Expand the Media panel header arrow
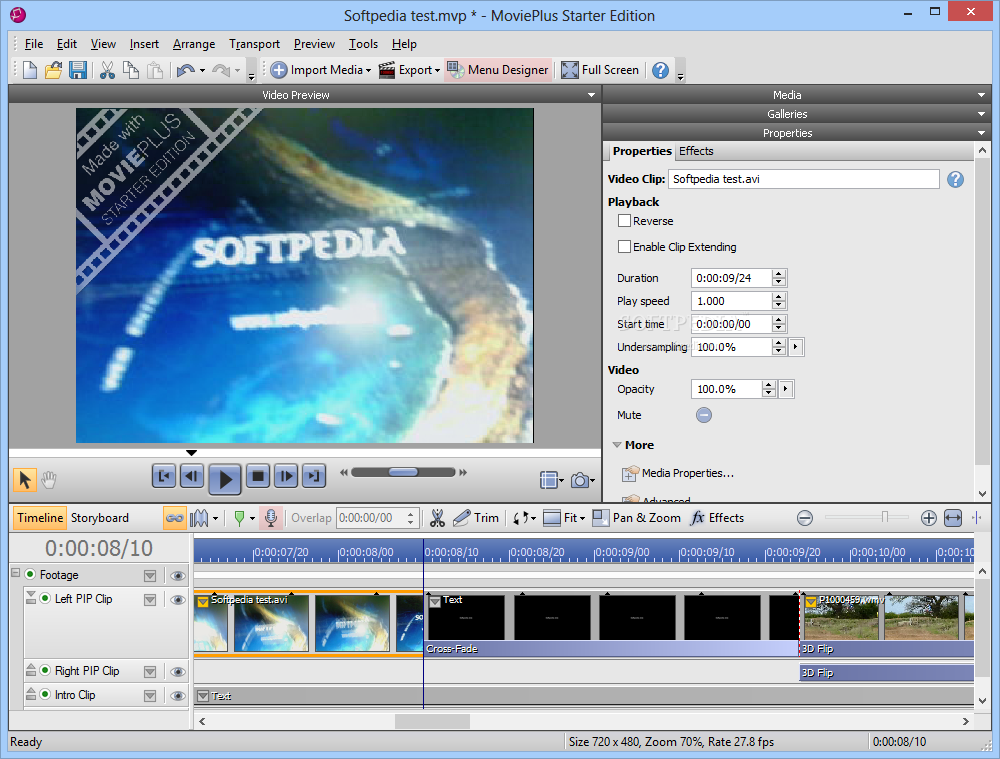 [x=982, y=95]
